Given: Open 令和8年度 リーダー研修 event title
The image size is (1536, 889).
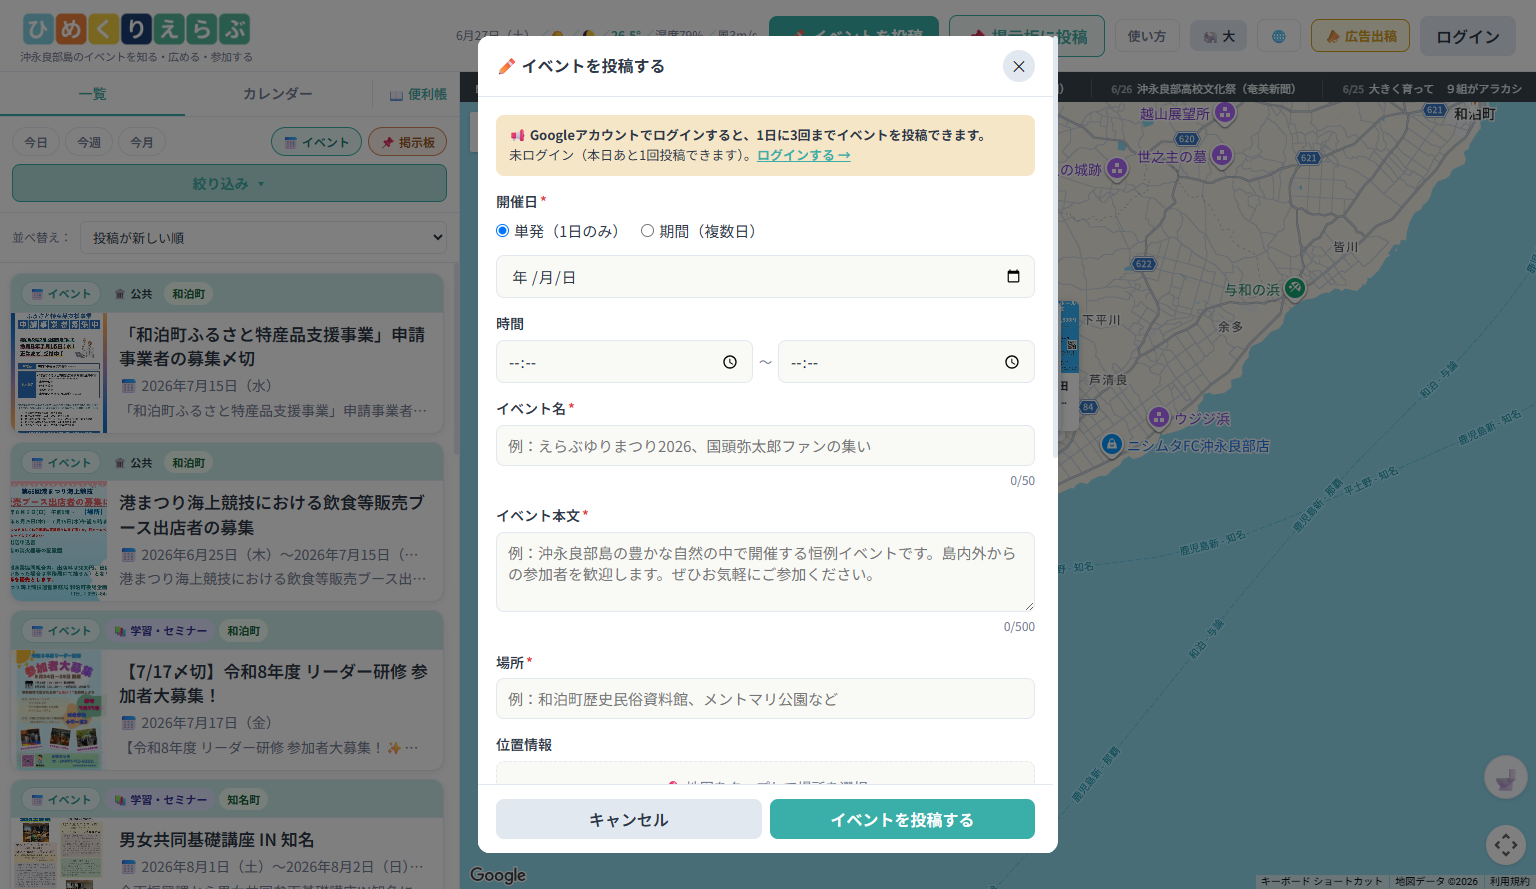Looking at the screenshot, I should coord(273,683).
